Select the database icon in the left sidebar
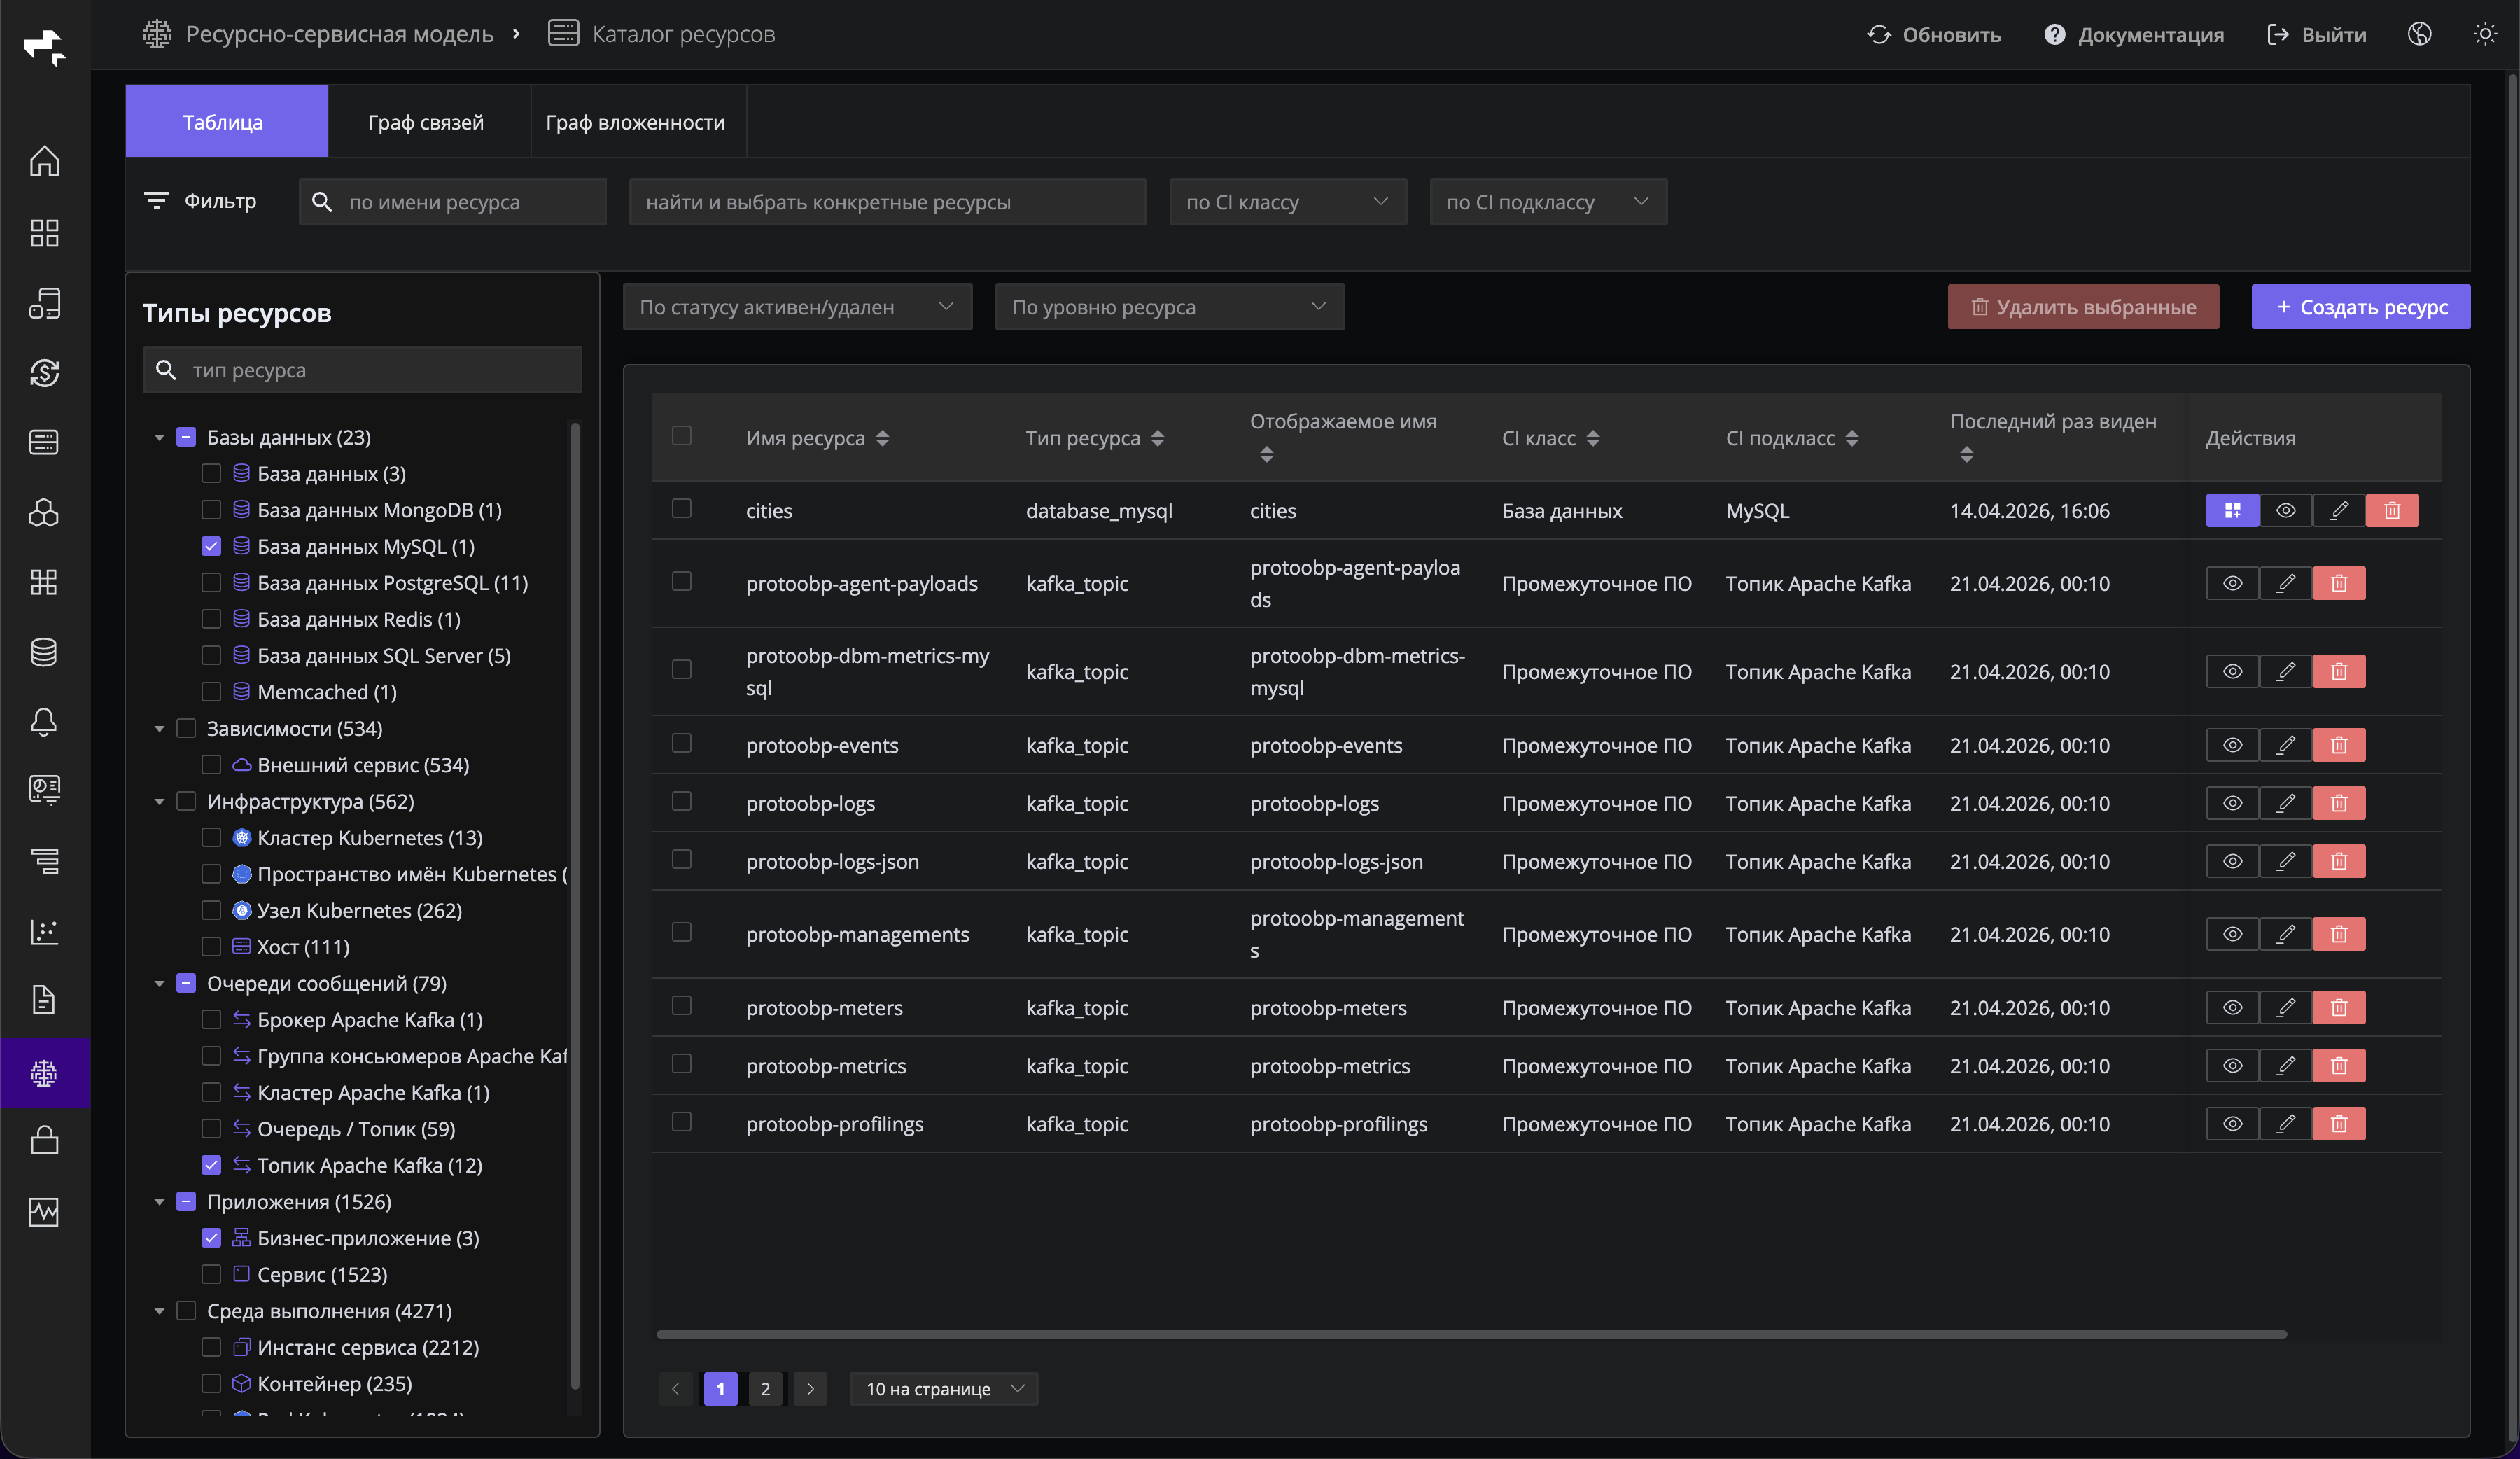Viewport: 2520px width, 1459px height. tap(45, 652)
